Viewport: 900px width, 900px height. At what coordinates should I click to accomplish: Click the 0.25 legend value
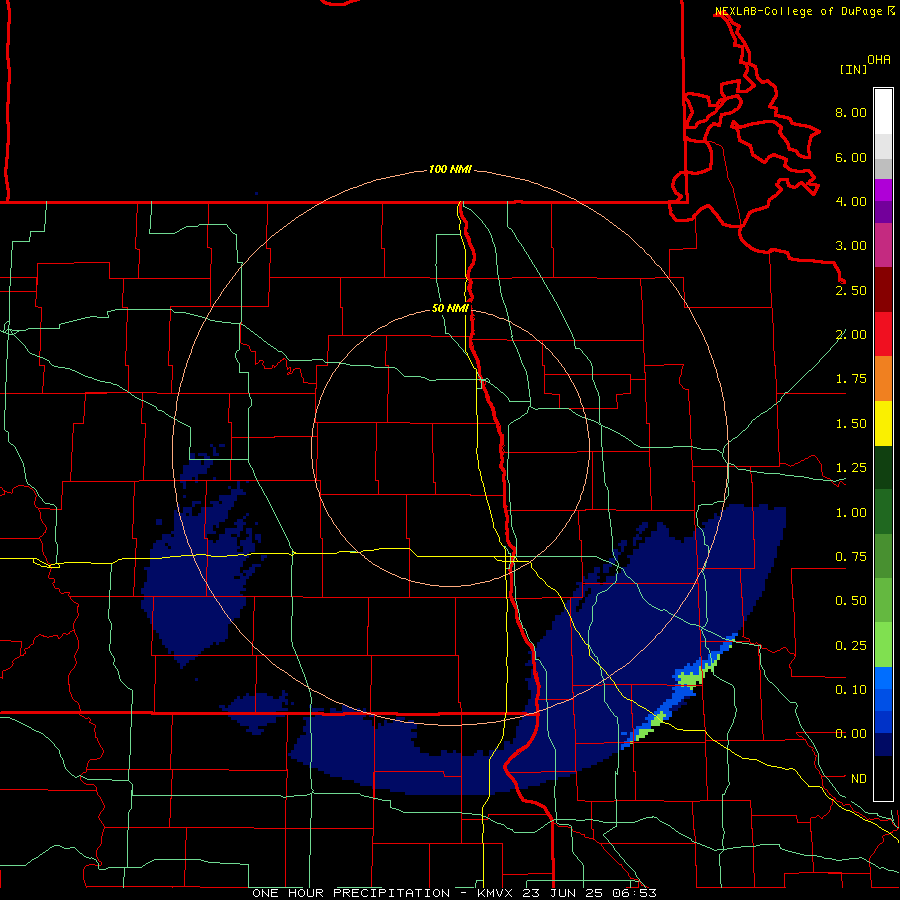coord(851,646)
